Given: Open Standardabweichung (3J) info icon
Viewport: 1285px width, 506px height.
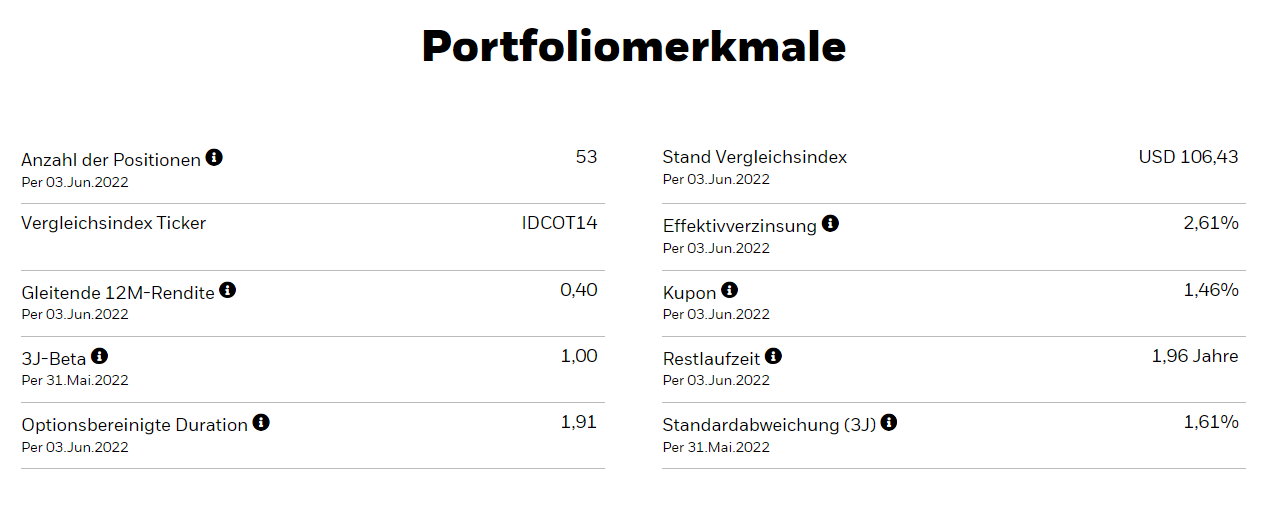Looking at the screenshot, I should [889, 423].
